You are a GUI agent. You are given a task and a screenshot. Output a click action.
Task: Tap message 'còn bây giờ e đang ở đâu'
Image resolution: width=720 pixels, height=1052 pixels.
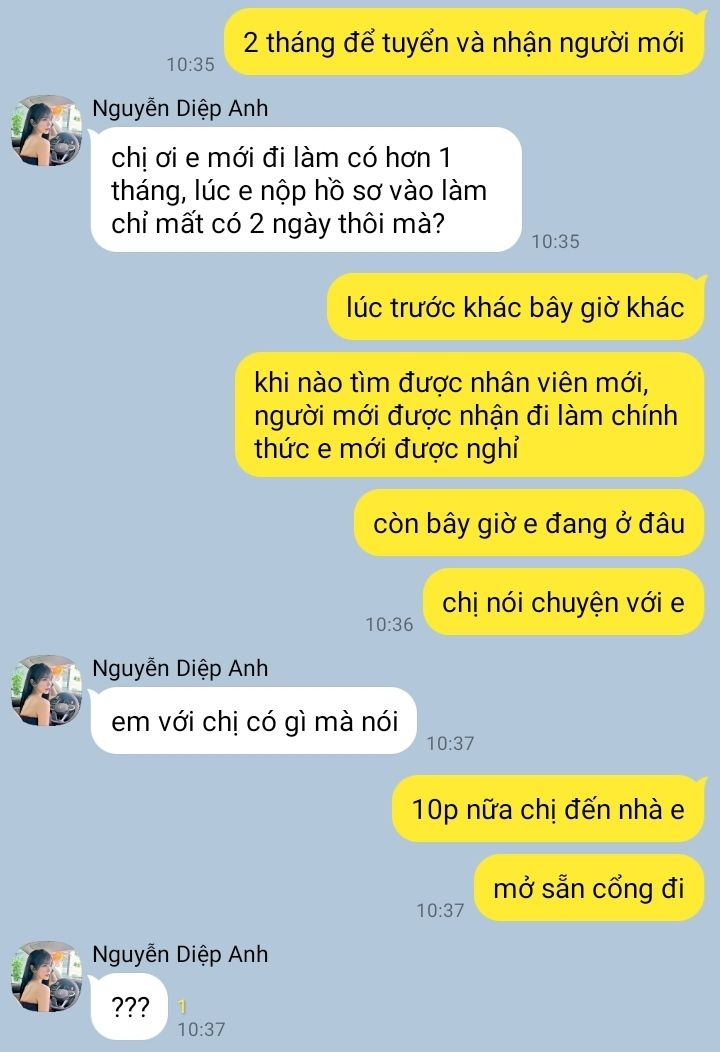tap(529, 523)
